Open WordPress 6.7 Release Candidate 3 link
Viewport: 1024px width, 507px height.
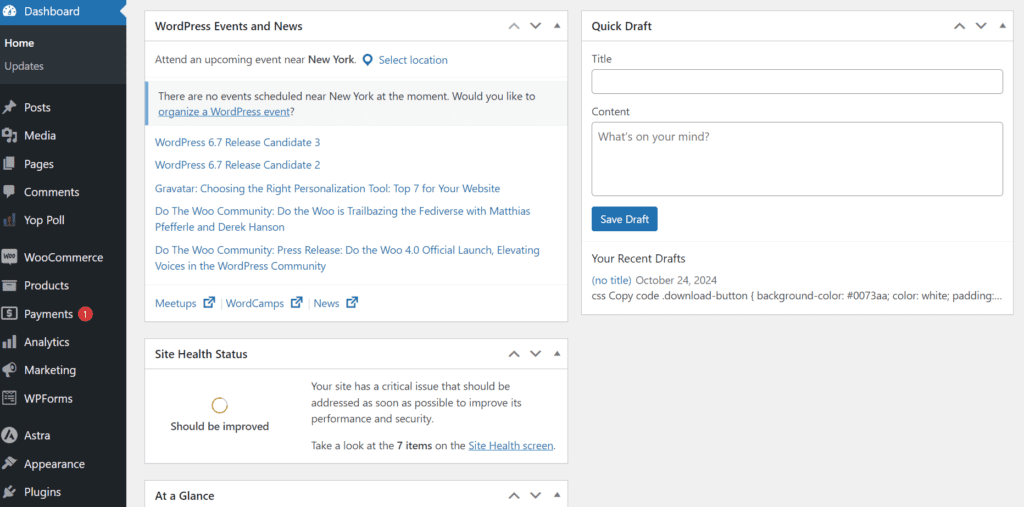click(x=237, y=142)
